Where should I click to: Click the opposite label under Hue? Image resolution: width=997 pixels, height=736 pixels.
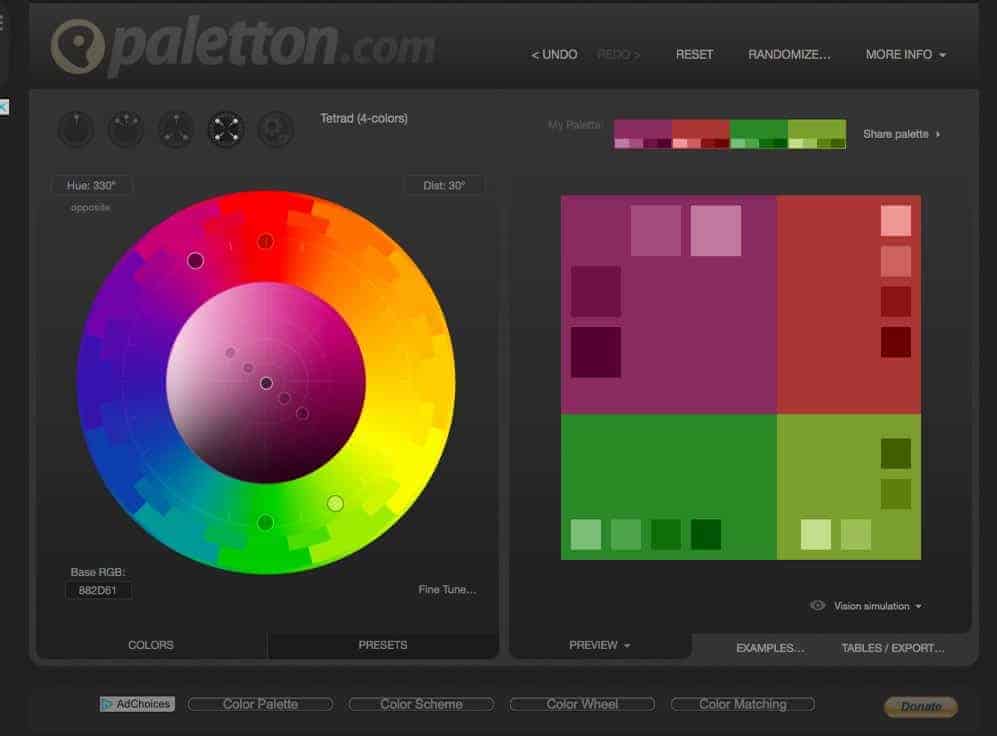[x=90, y=207]
